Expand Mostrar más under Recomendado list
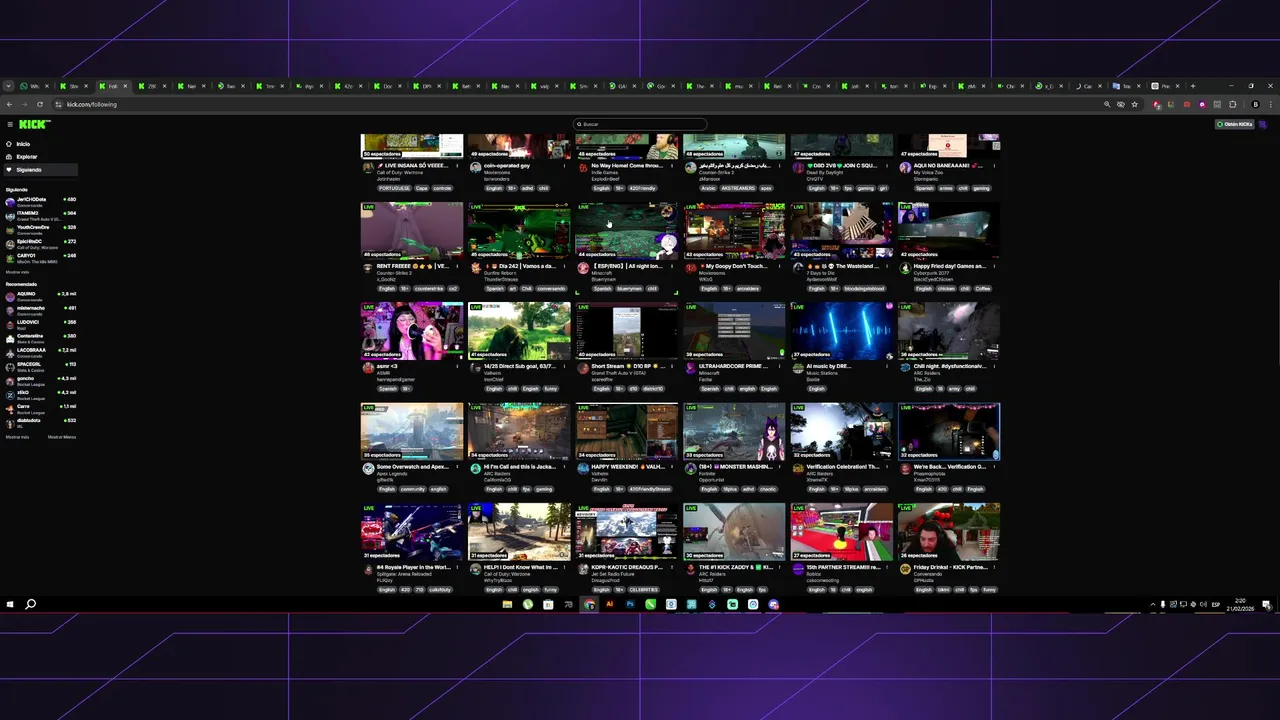Screen dimensions: 1280x720 17,437
